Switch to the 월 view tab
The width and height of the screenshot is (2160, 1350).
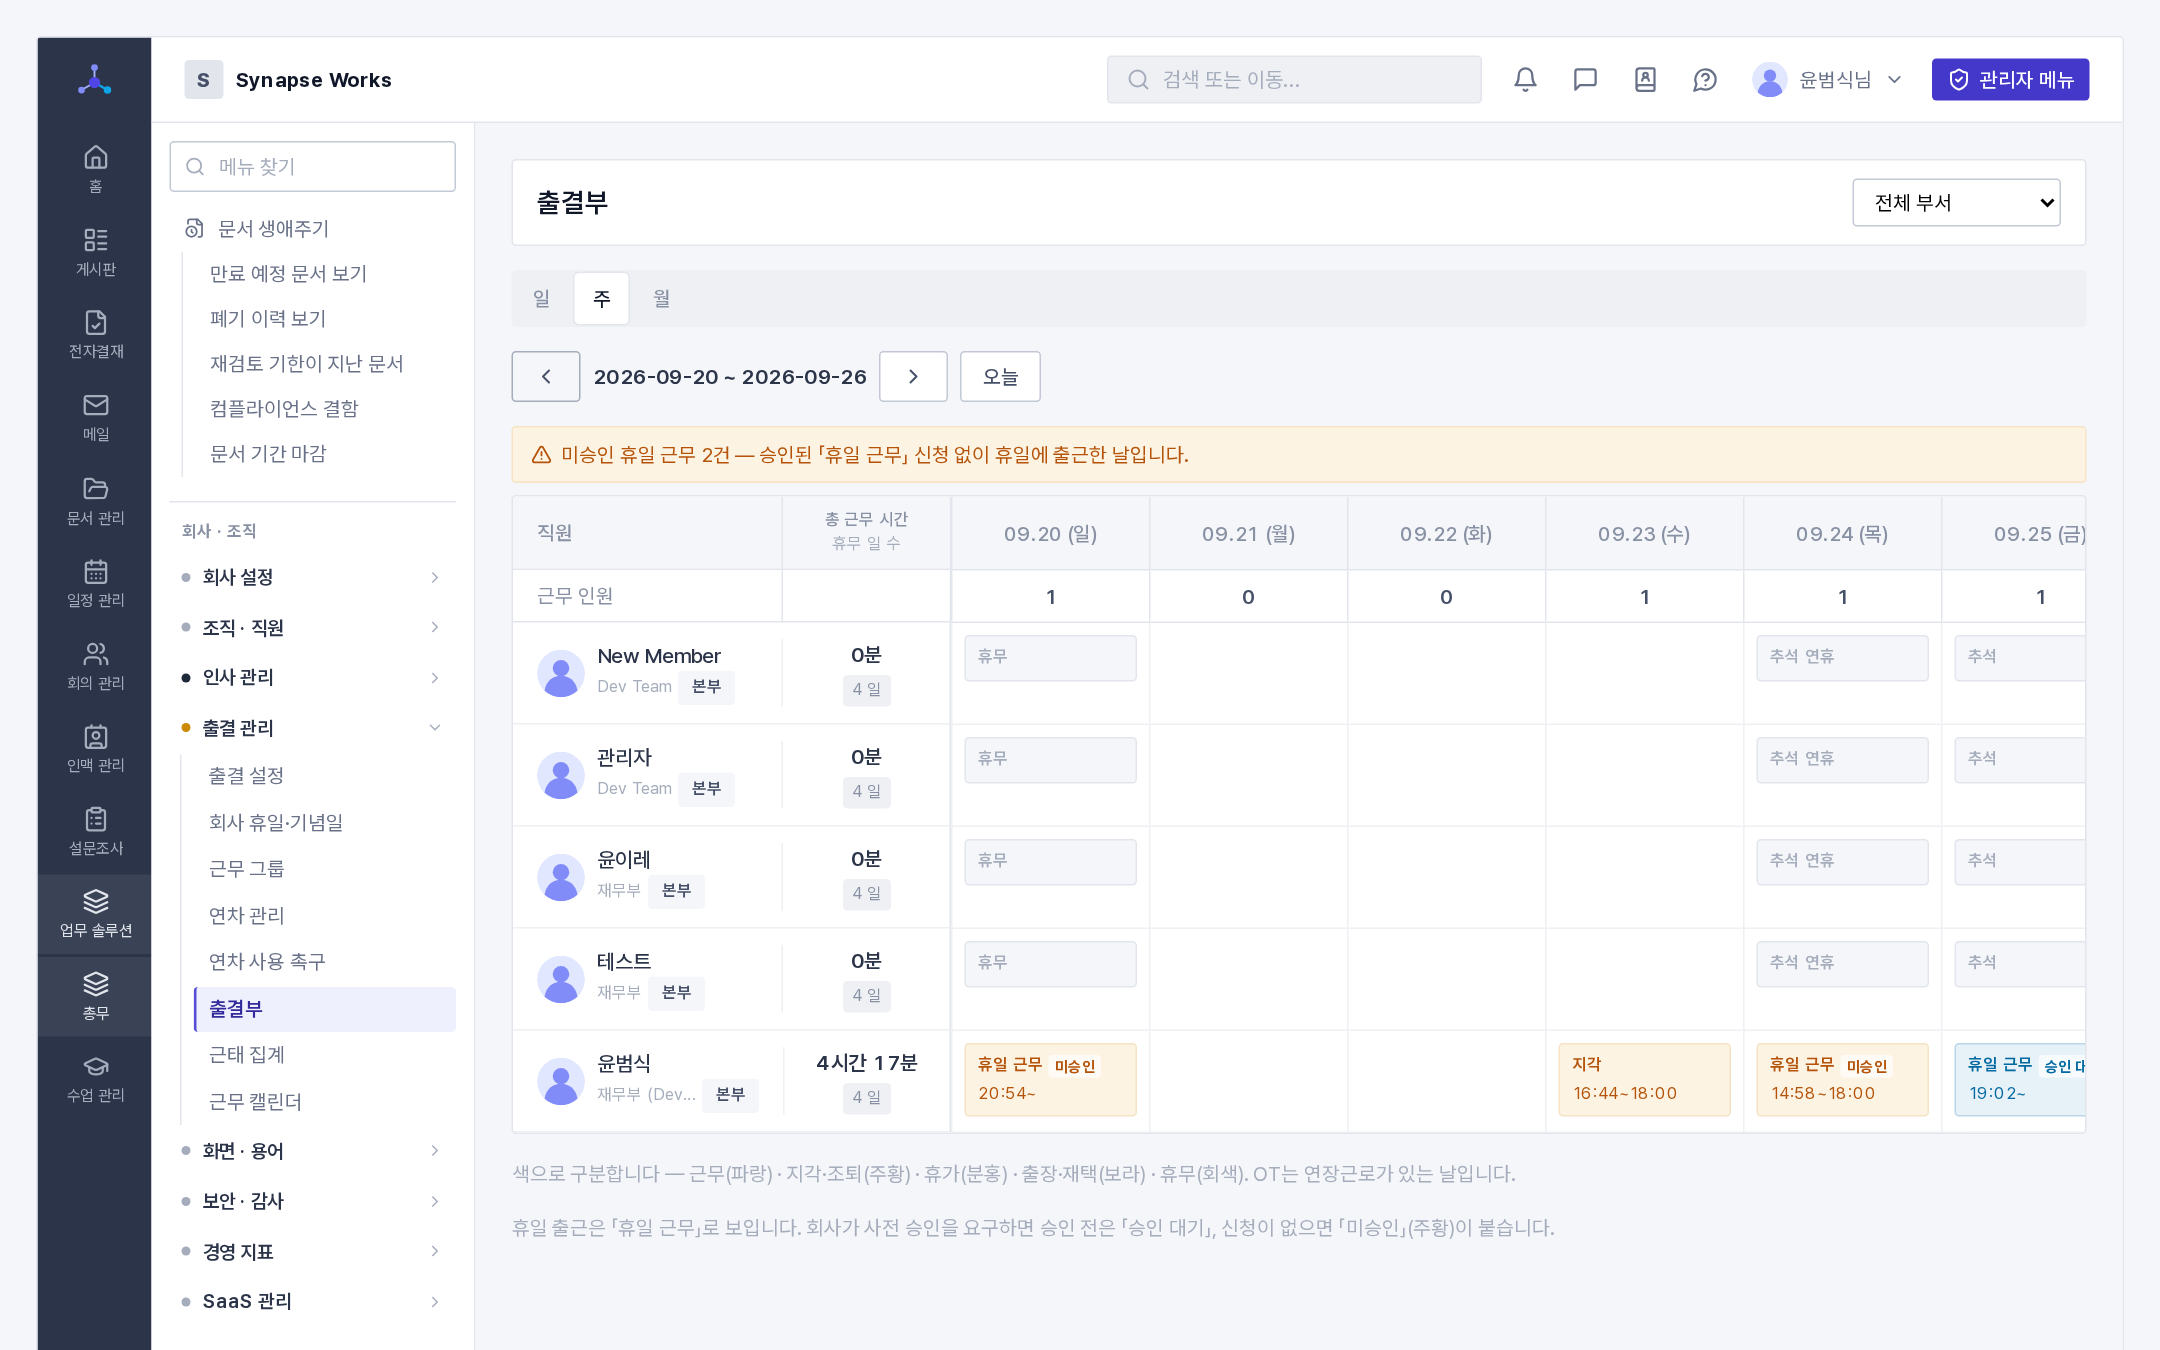(661, 298)
